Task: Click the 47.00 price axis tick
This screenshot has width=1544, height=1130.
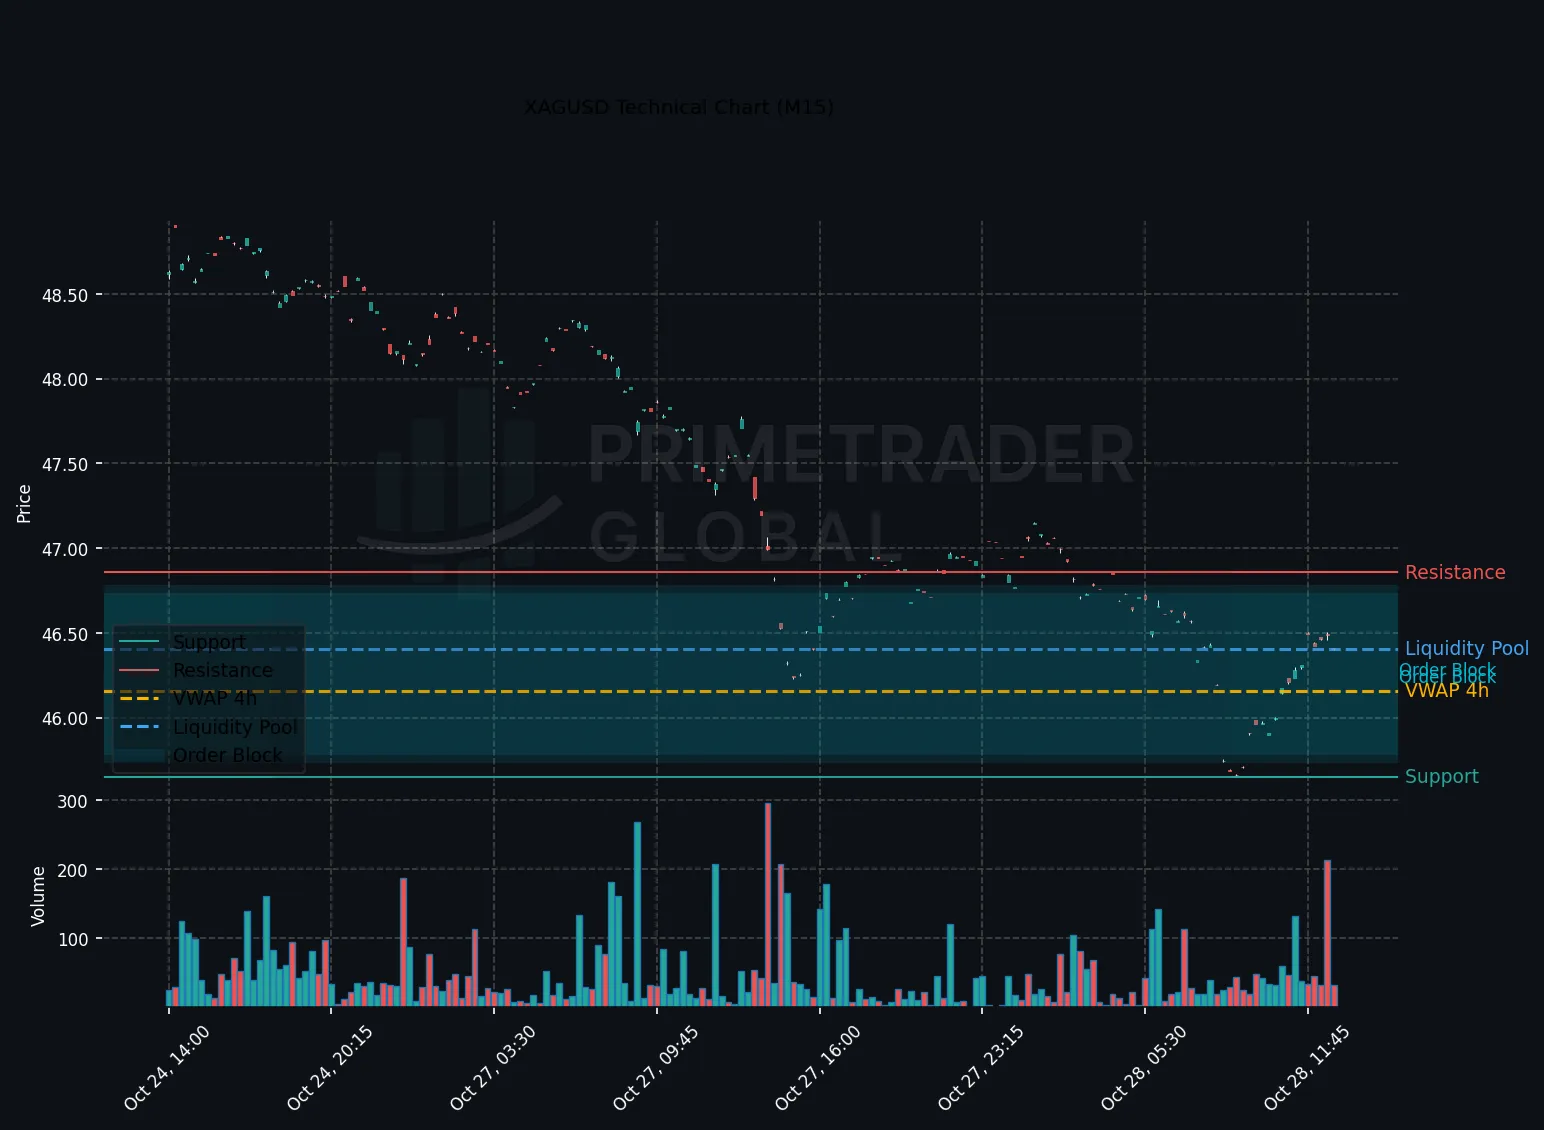Action: (65, 549)
